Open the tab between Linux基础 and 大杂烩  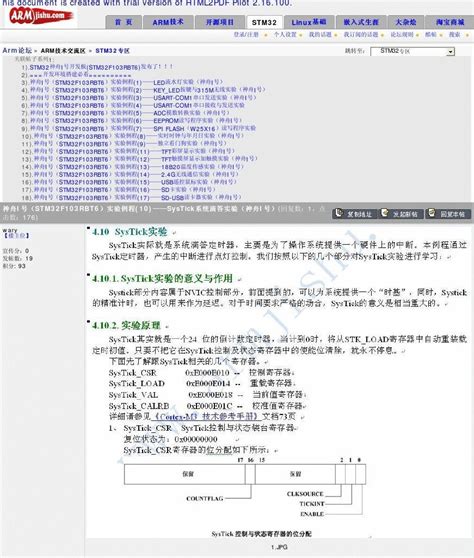click(x=361, y=22)
